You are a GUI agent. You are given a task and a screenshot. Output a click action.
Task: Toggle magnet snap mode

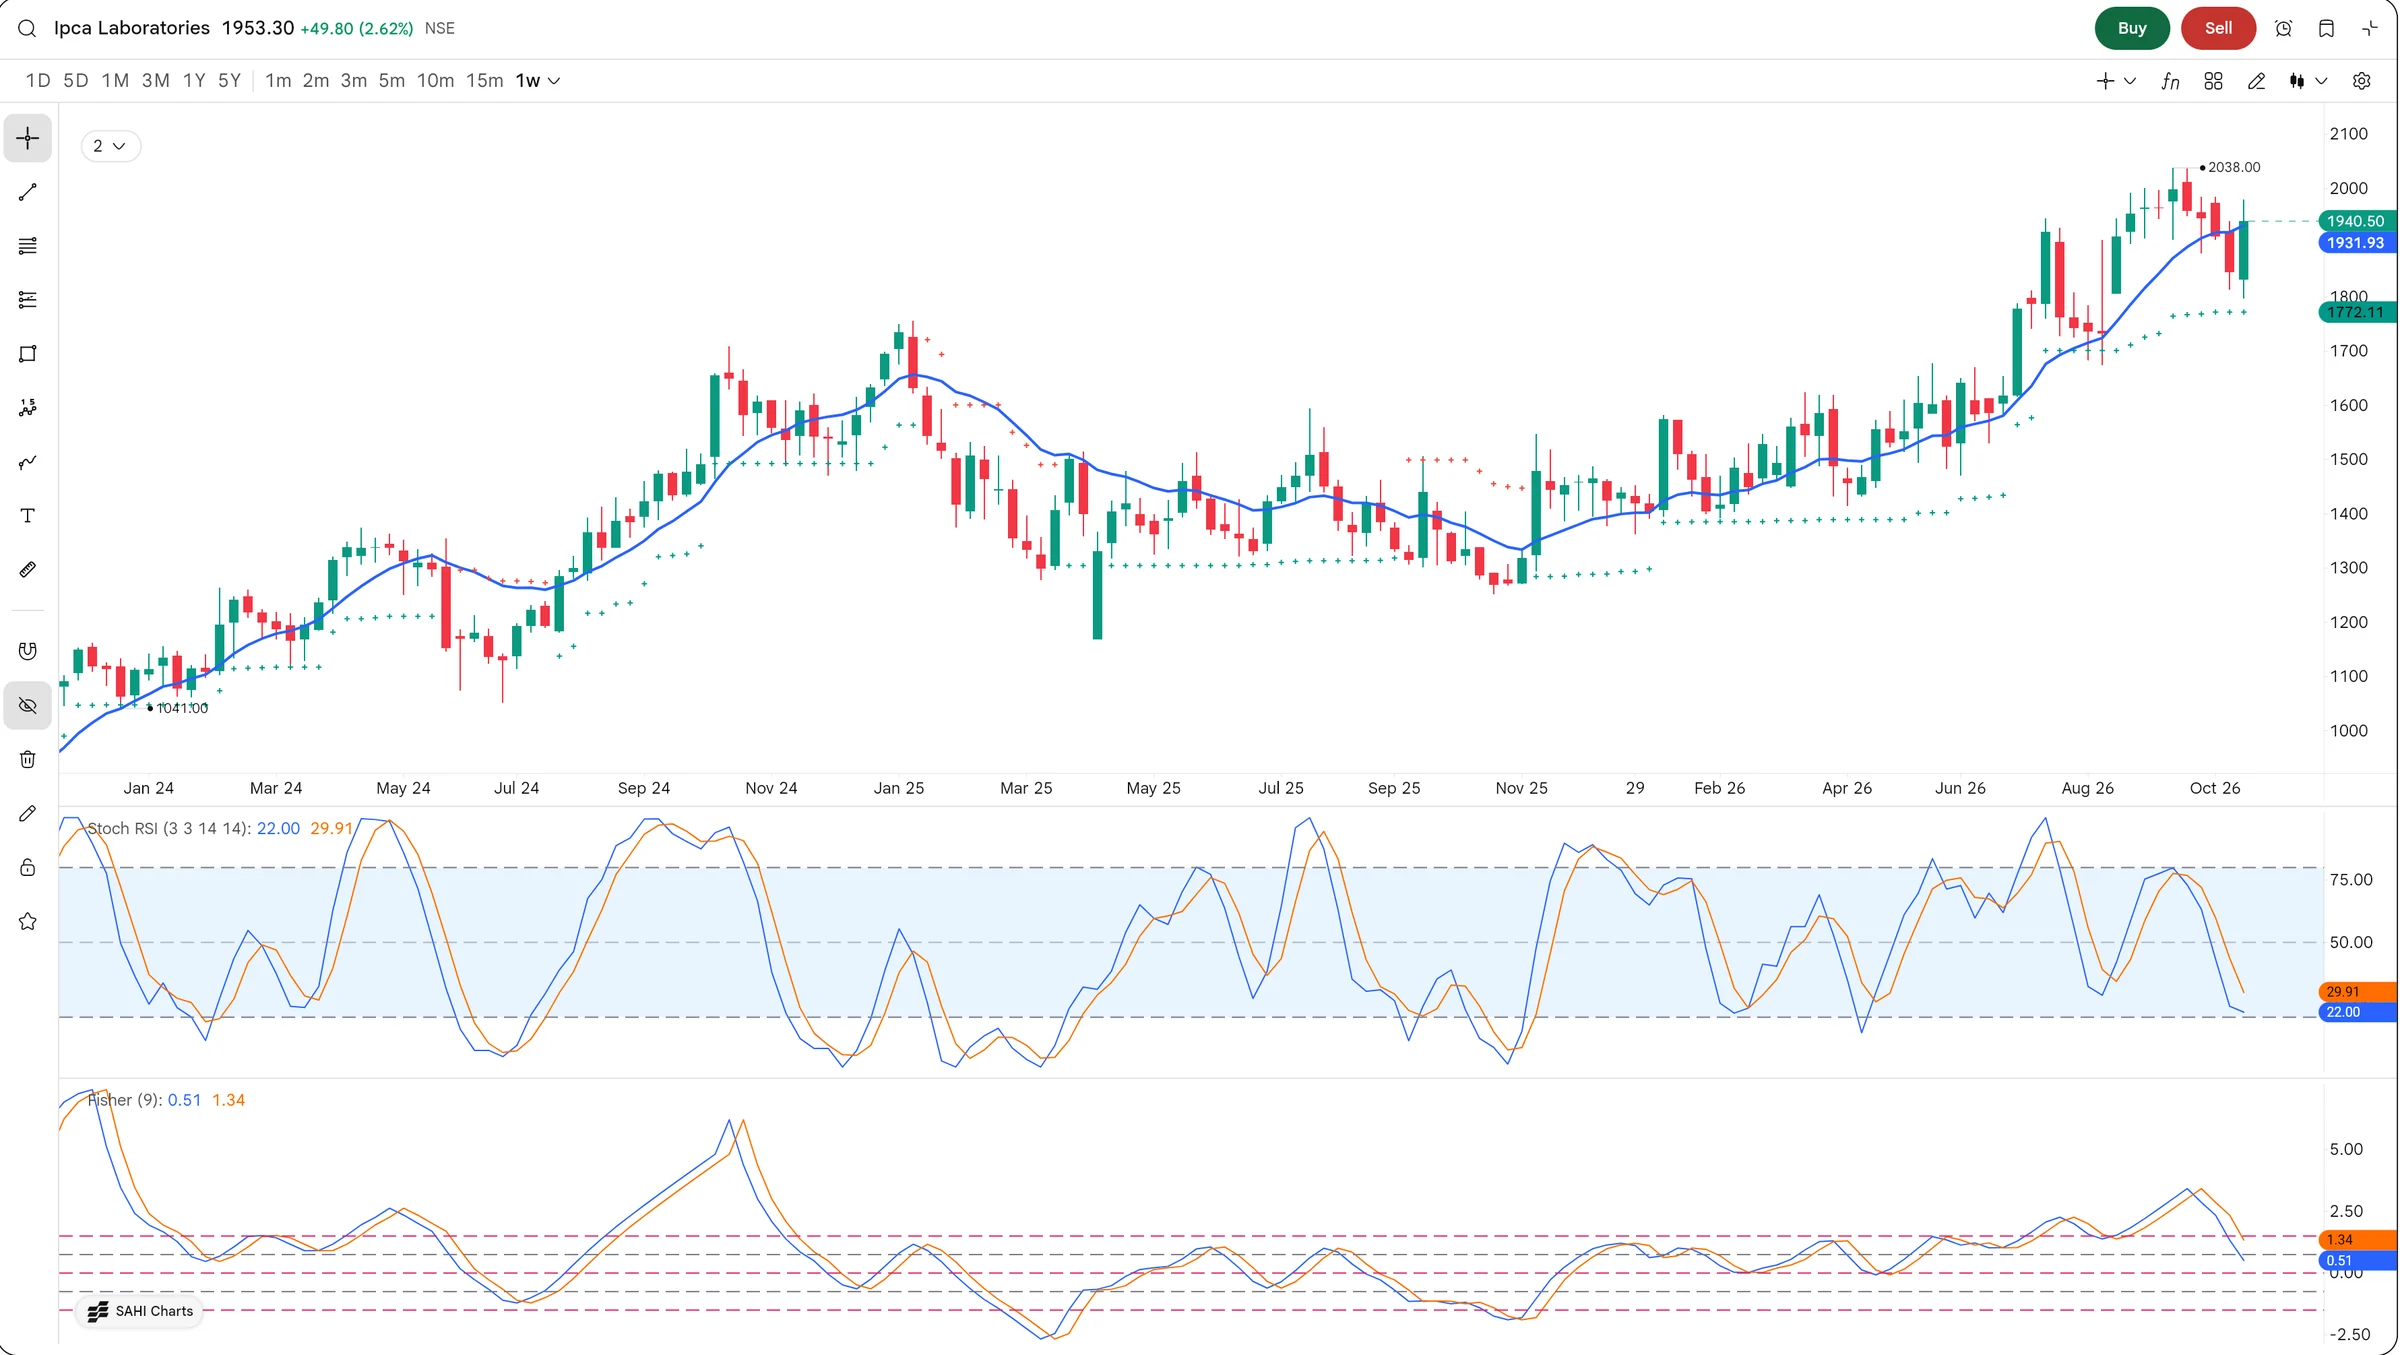(28, 651)
